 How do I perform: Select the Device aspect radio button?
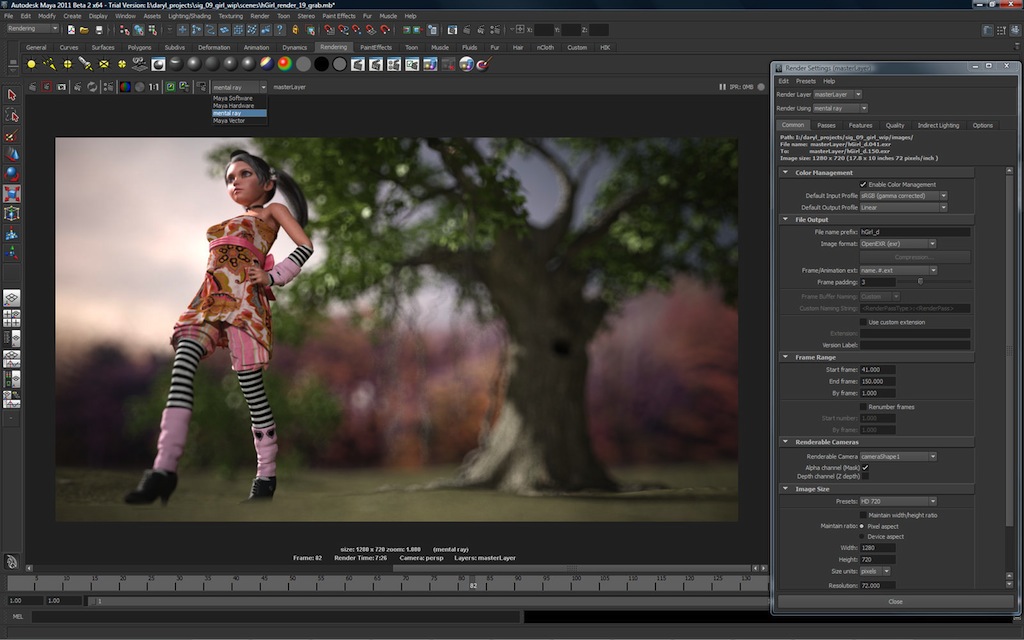[x=863, y=536]
